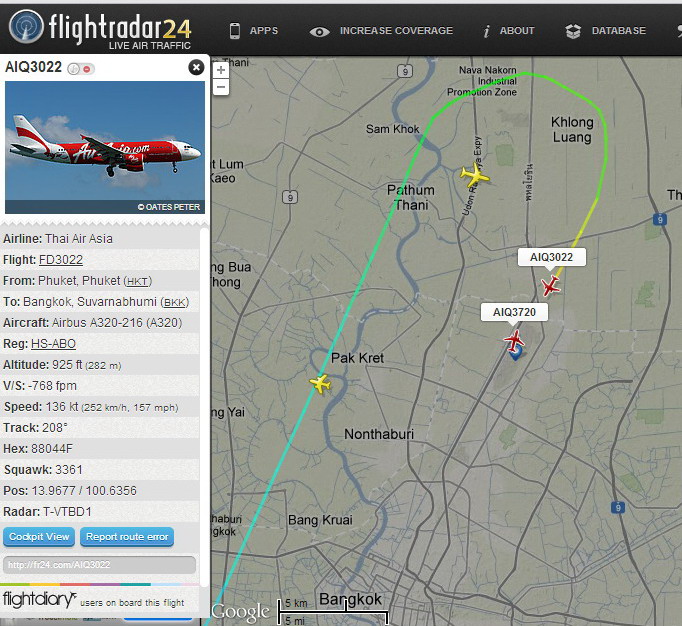
Task: Click the fr24.com/AIQ3022 URL field
Action: [99, 565]
